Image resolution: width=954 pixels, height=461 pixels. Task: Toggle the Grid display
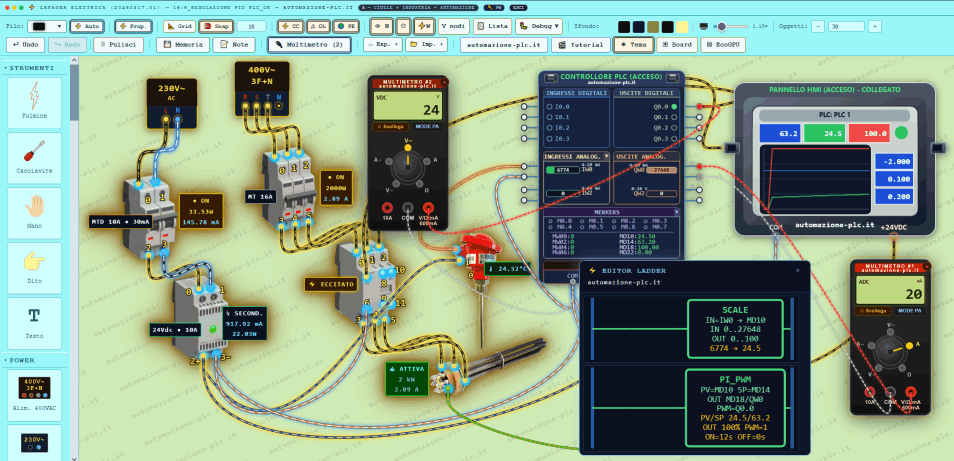tap(179, 27)
